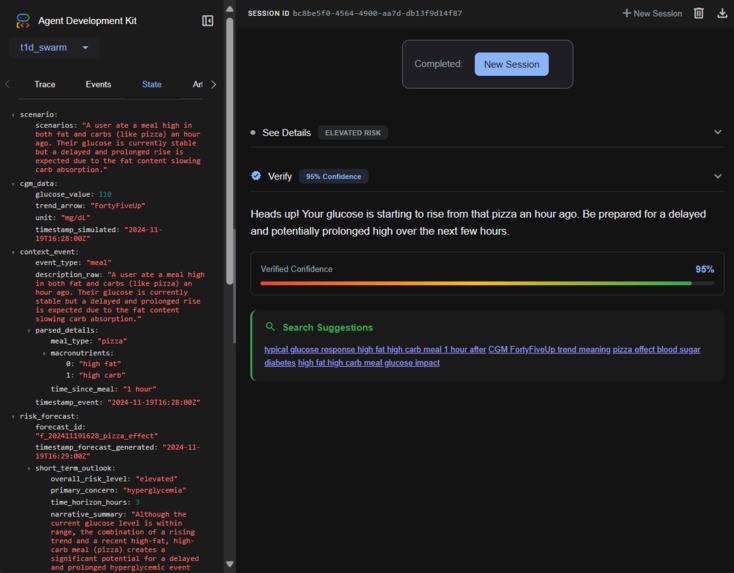
Task: Click the ELEVATED RISK badge
Action: (353, 133)
